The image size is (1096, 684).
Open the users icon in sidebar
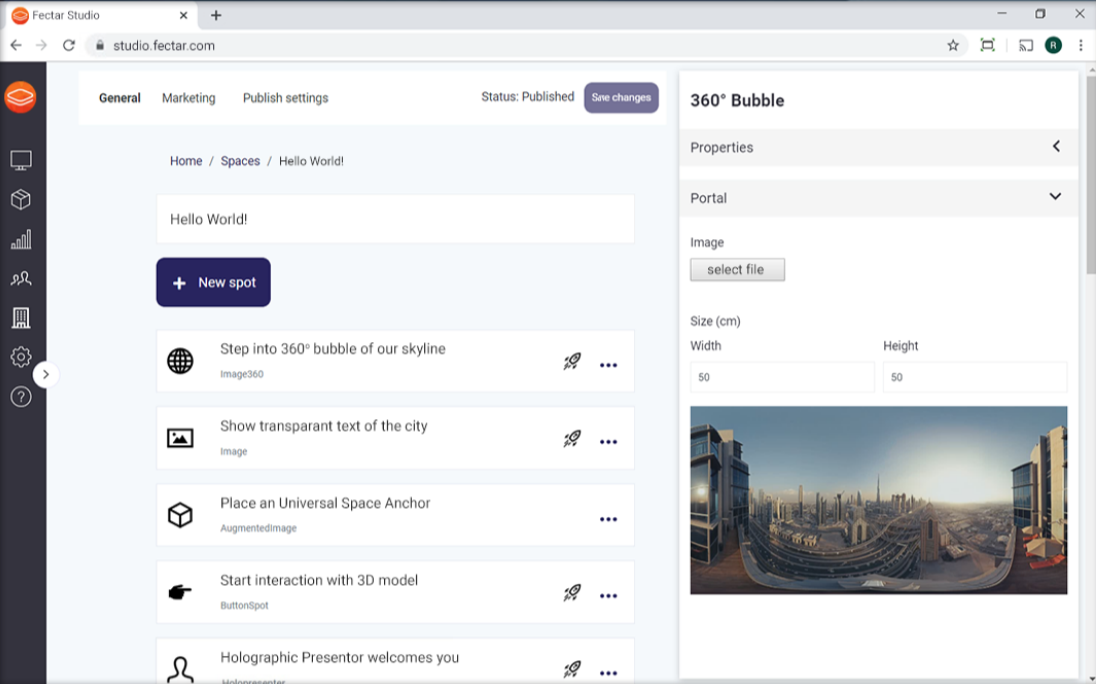21,279
